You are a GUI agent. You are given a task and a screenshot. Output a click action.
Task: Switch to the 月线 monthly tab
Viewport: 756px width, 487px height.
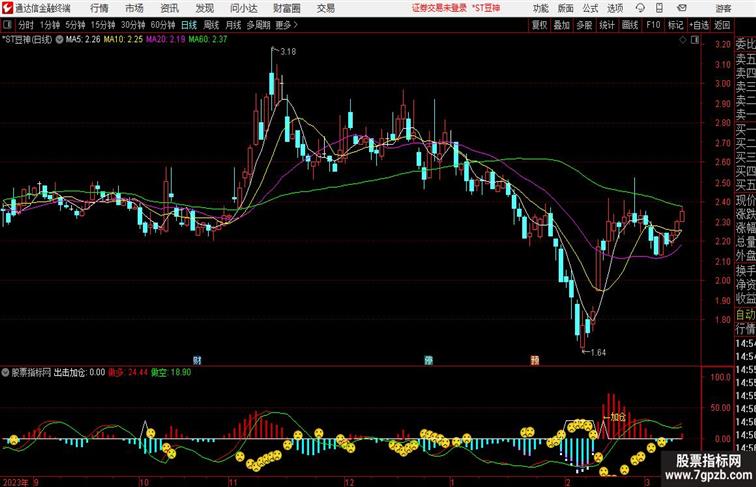pyautogui.click(x=233, y=25)
